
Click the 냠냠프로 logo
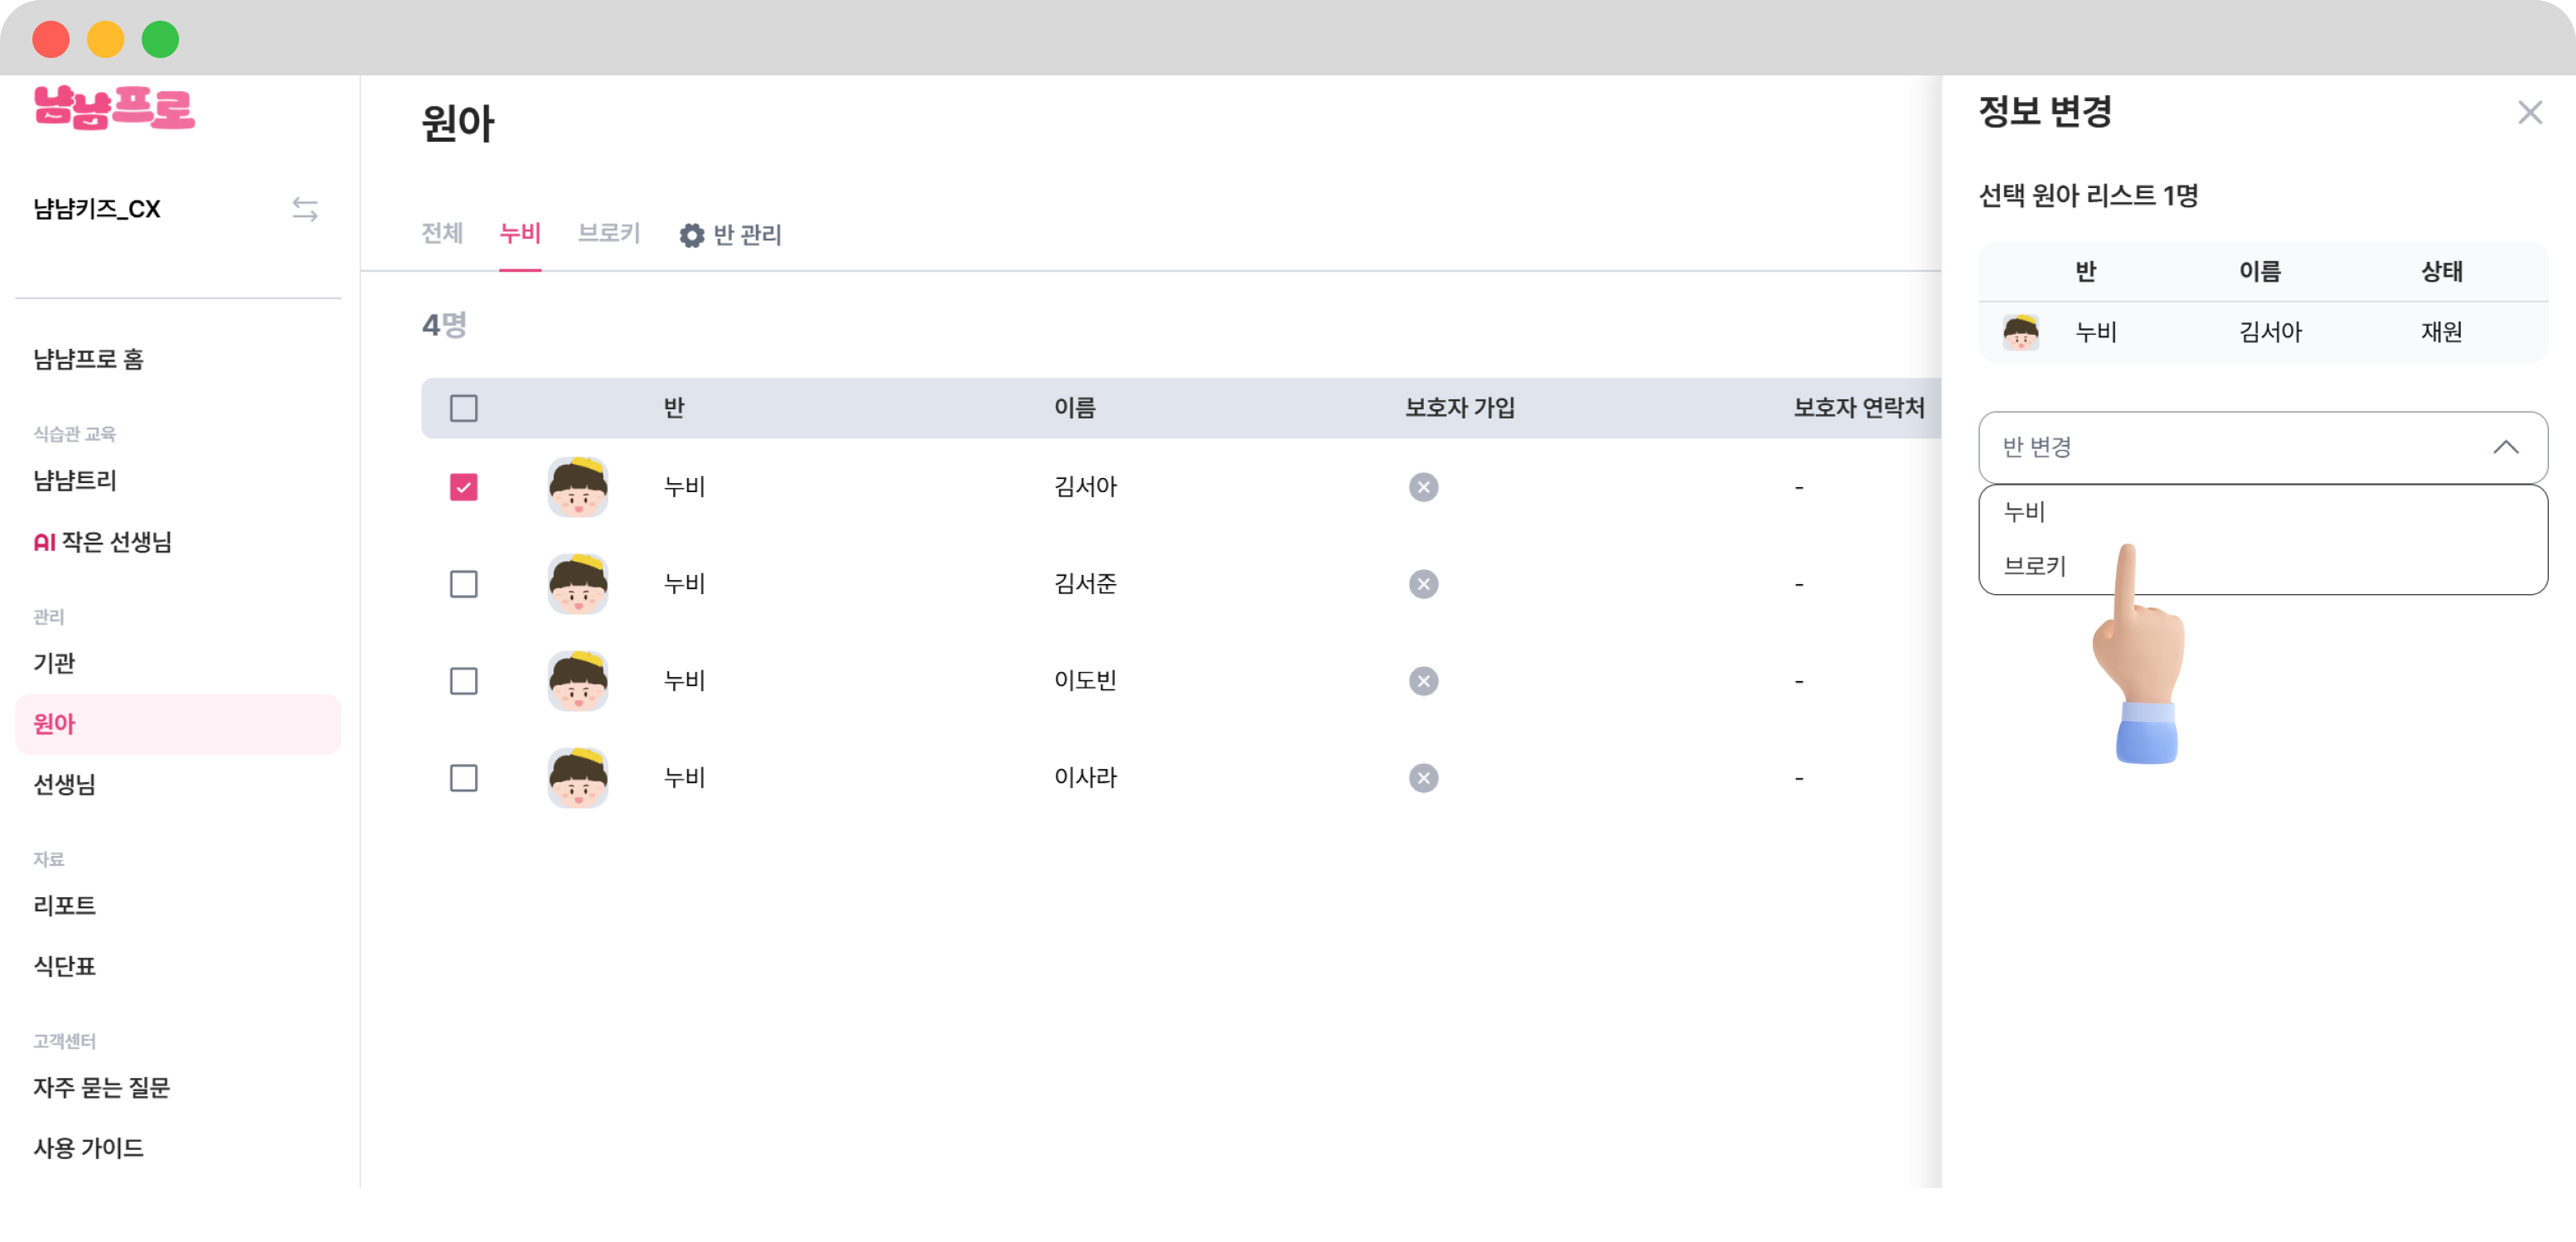114,107
